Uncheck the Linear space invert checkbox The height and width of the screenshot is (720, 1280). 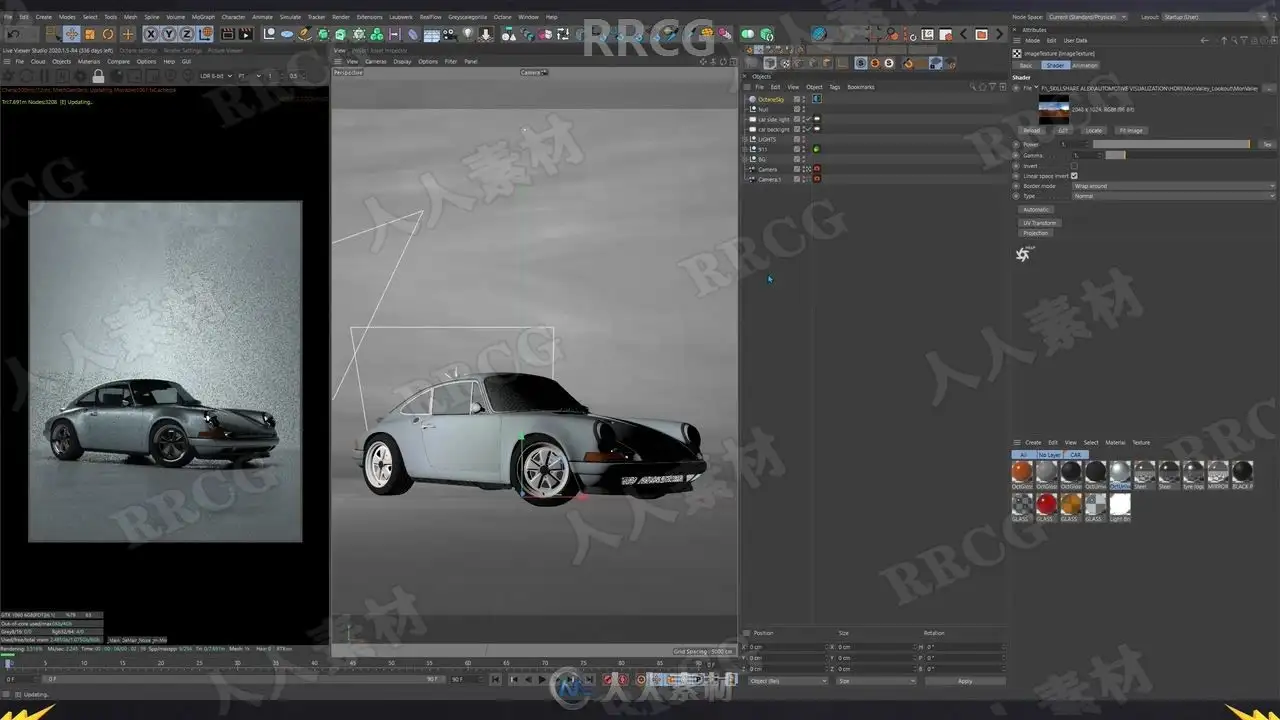[1074, 176]
